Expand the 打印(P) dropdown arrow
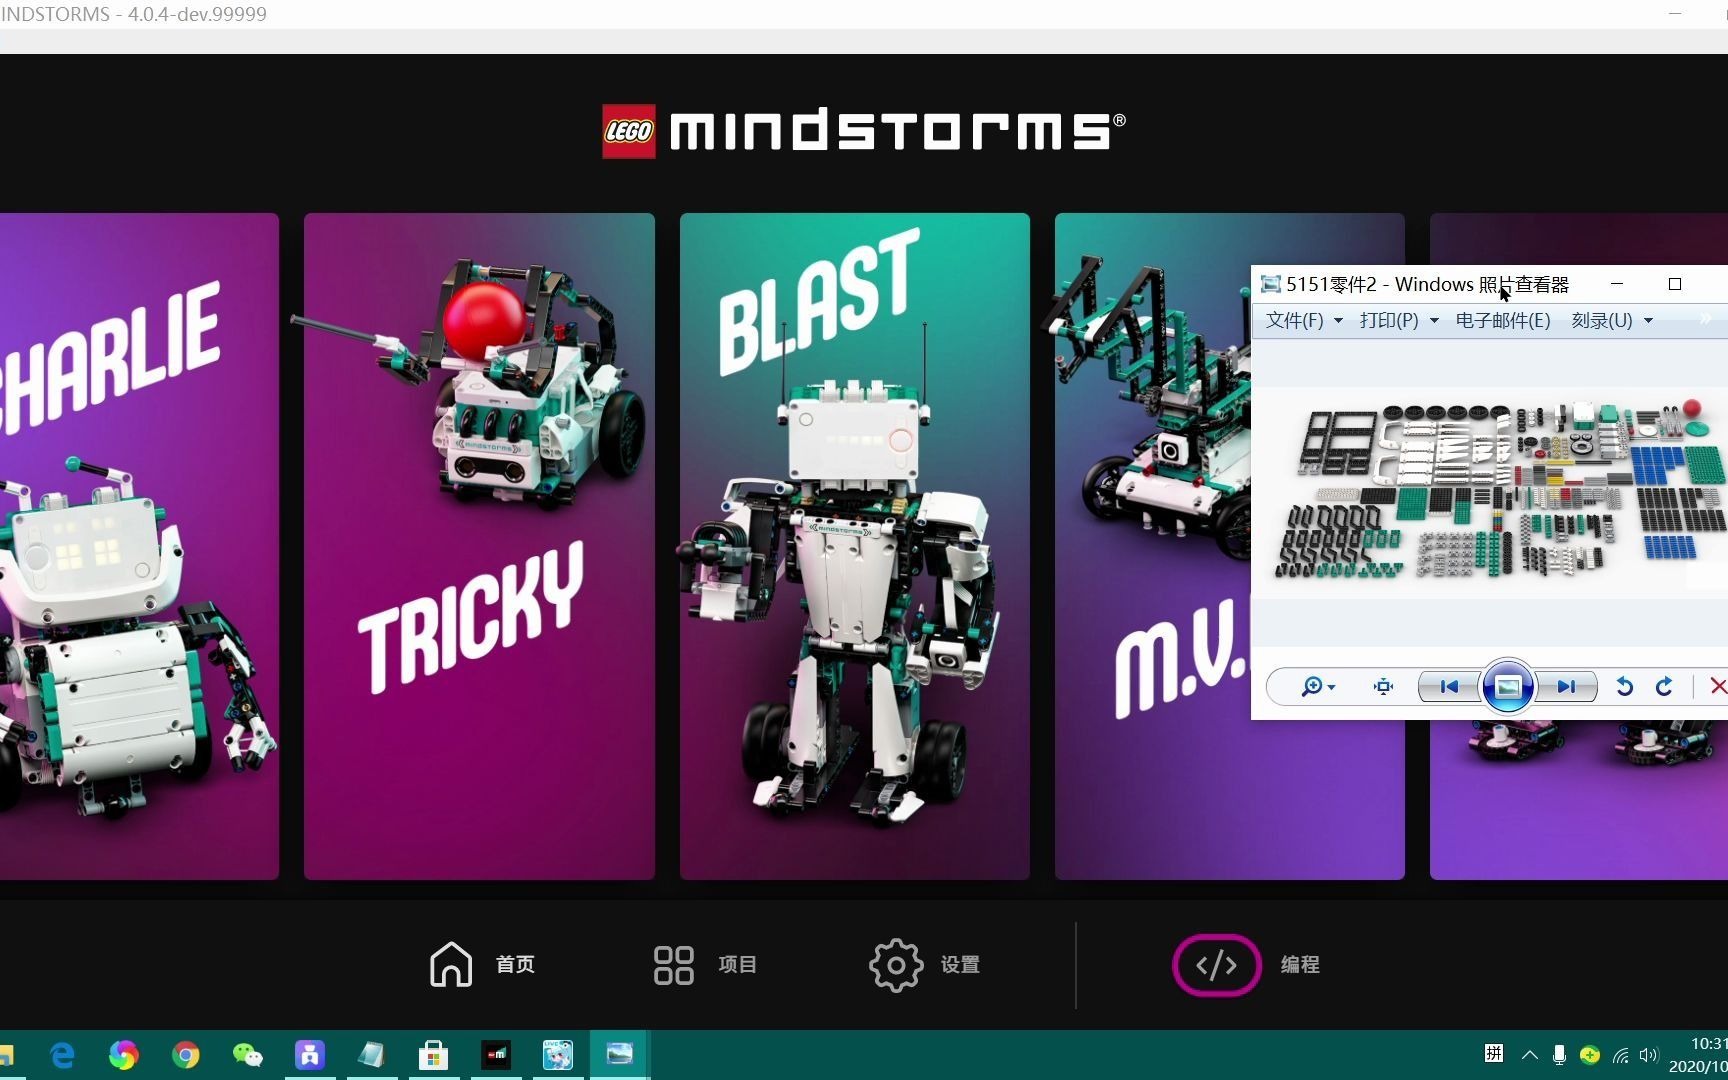Image resolution: width=1728 pixels, height=1080 pixels. [1434, 321]
